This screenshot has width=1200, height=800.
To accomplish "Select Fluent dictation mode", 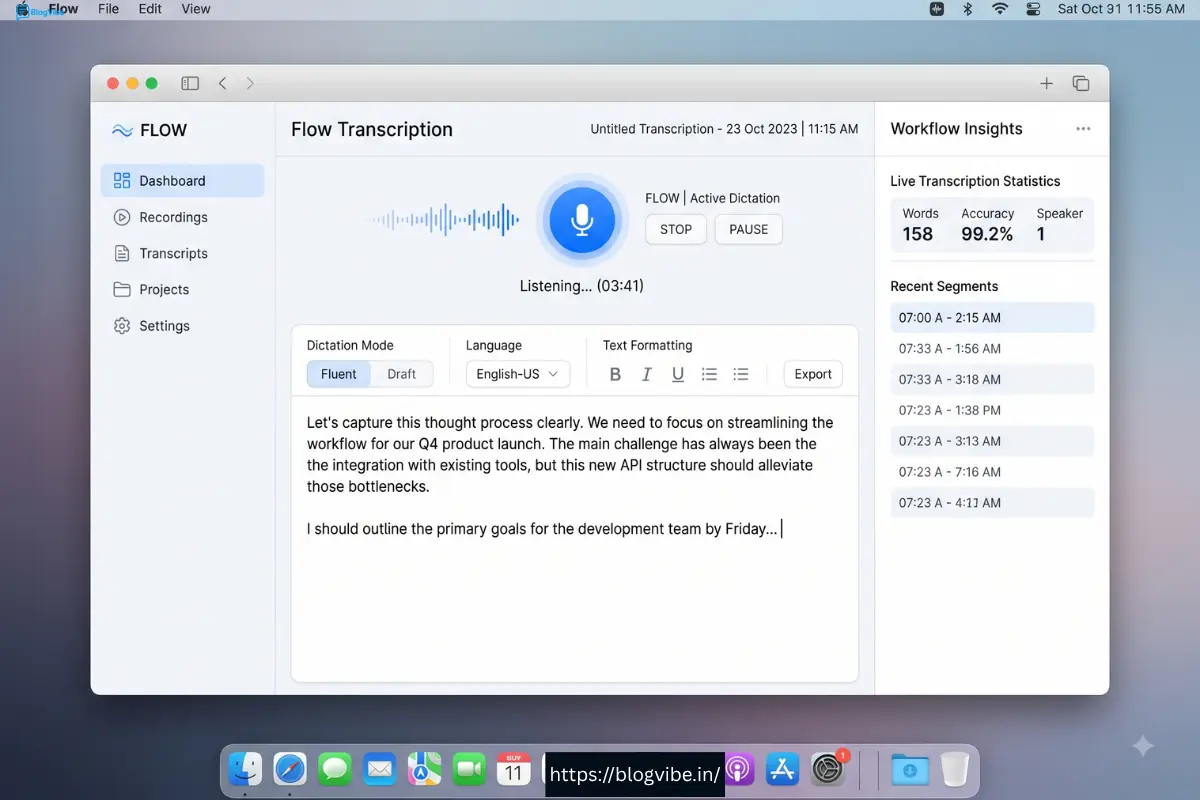I will (339, 374).
